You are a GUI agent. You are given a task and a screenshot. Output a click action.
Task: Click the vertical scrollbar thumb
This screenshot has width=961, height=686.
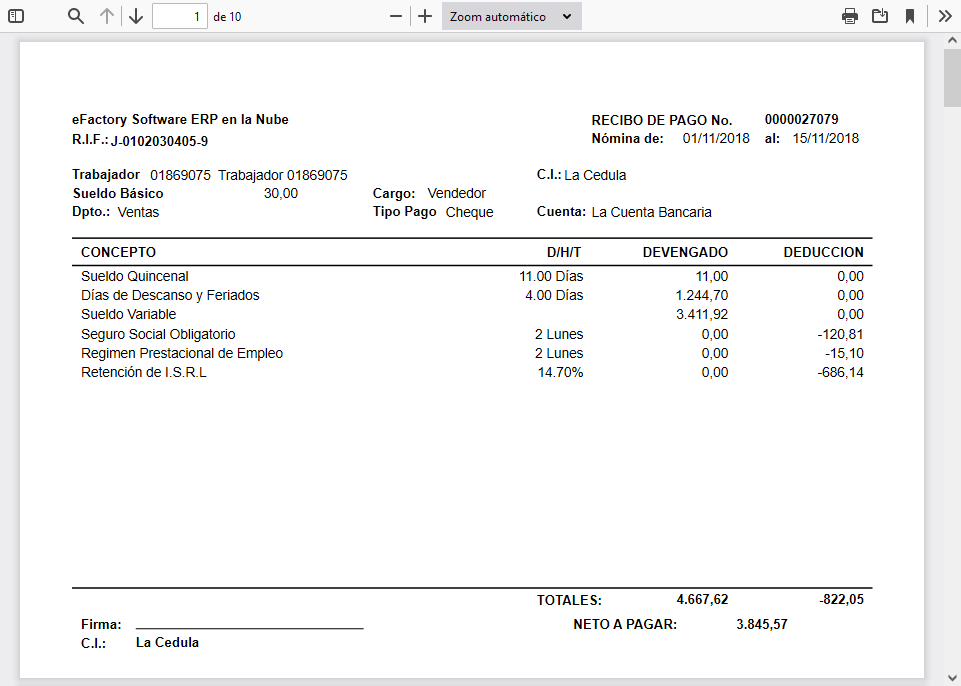(949, 77)
